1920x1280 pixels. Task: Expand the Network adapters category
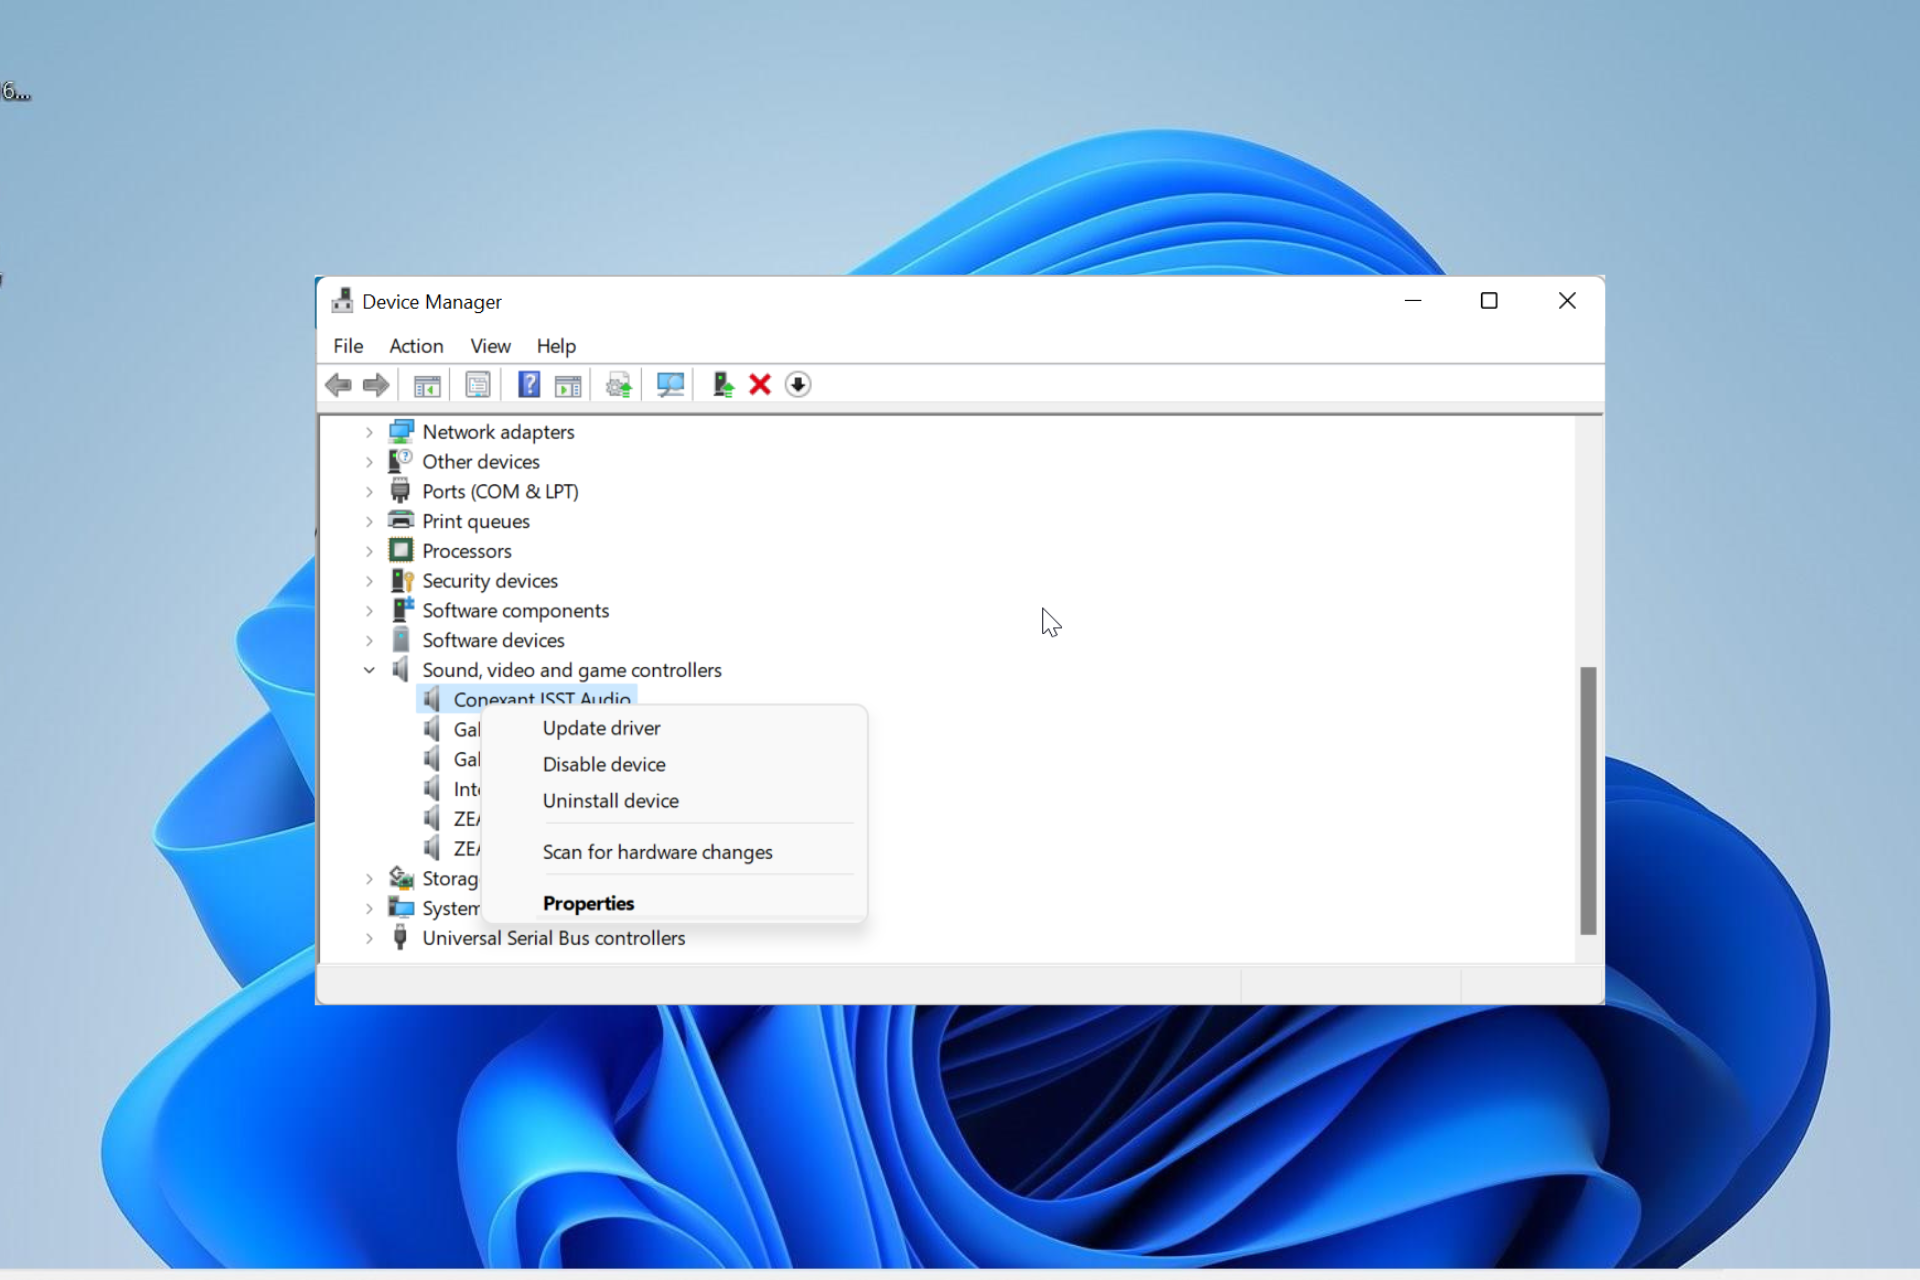click(x=371, y=431)
